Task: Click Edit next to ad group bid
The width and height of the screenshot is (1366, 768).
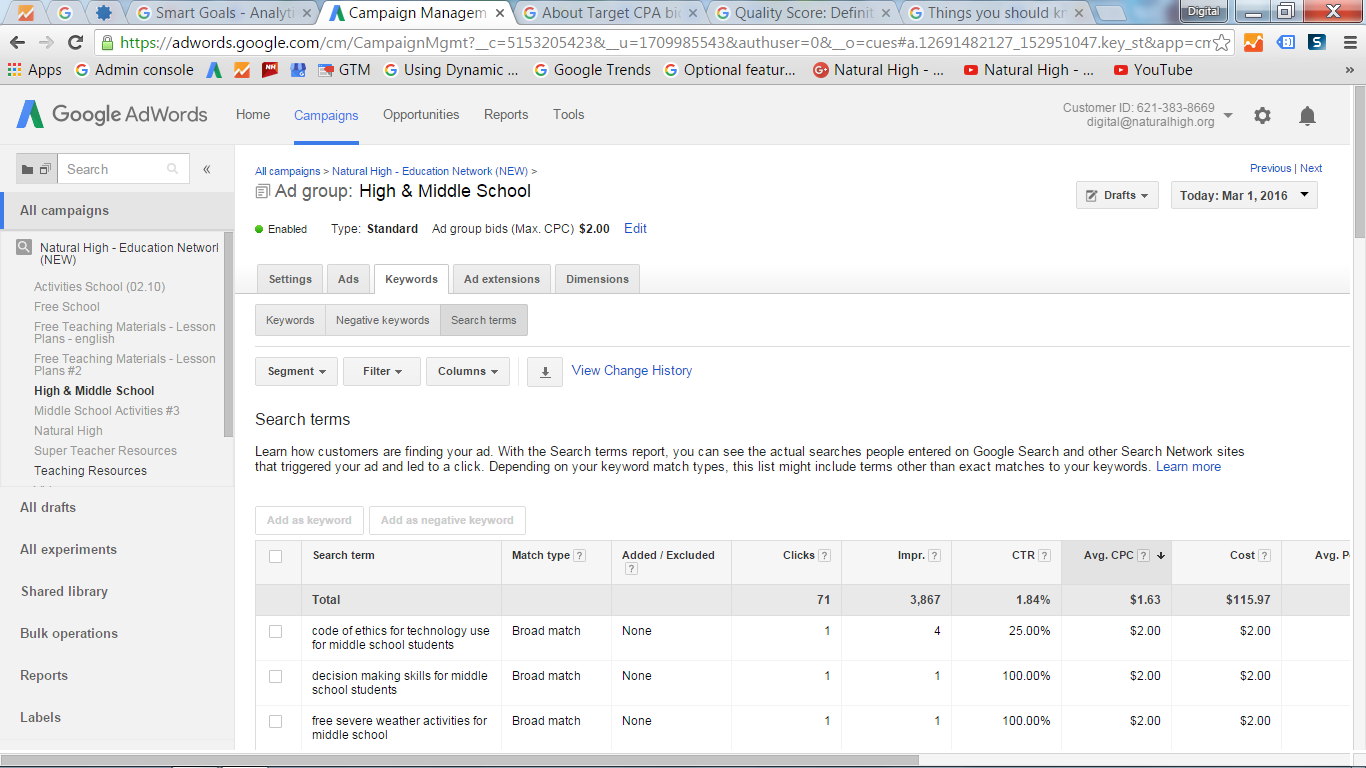Action: click(x=635, y=229)
